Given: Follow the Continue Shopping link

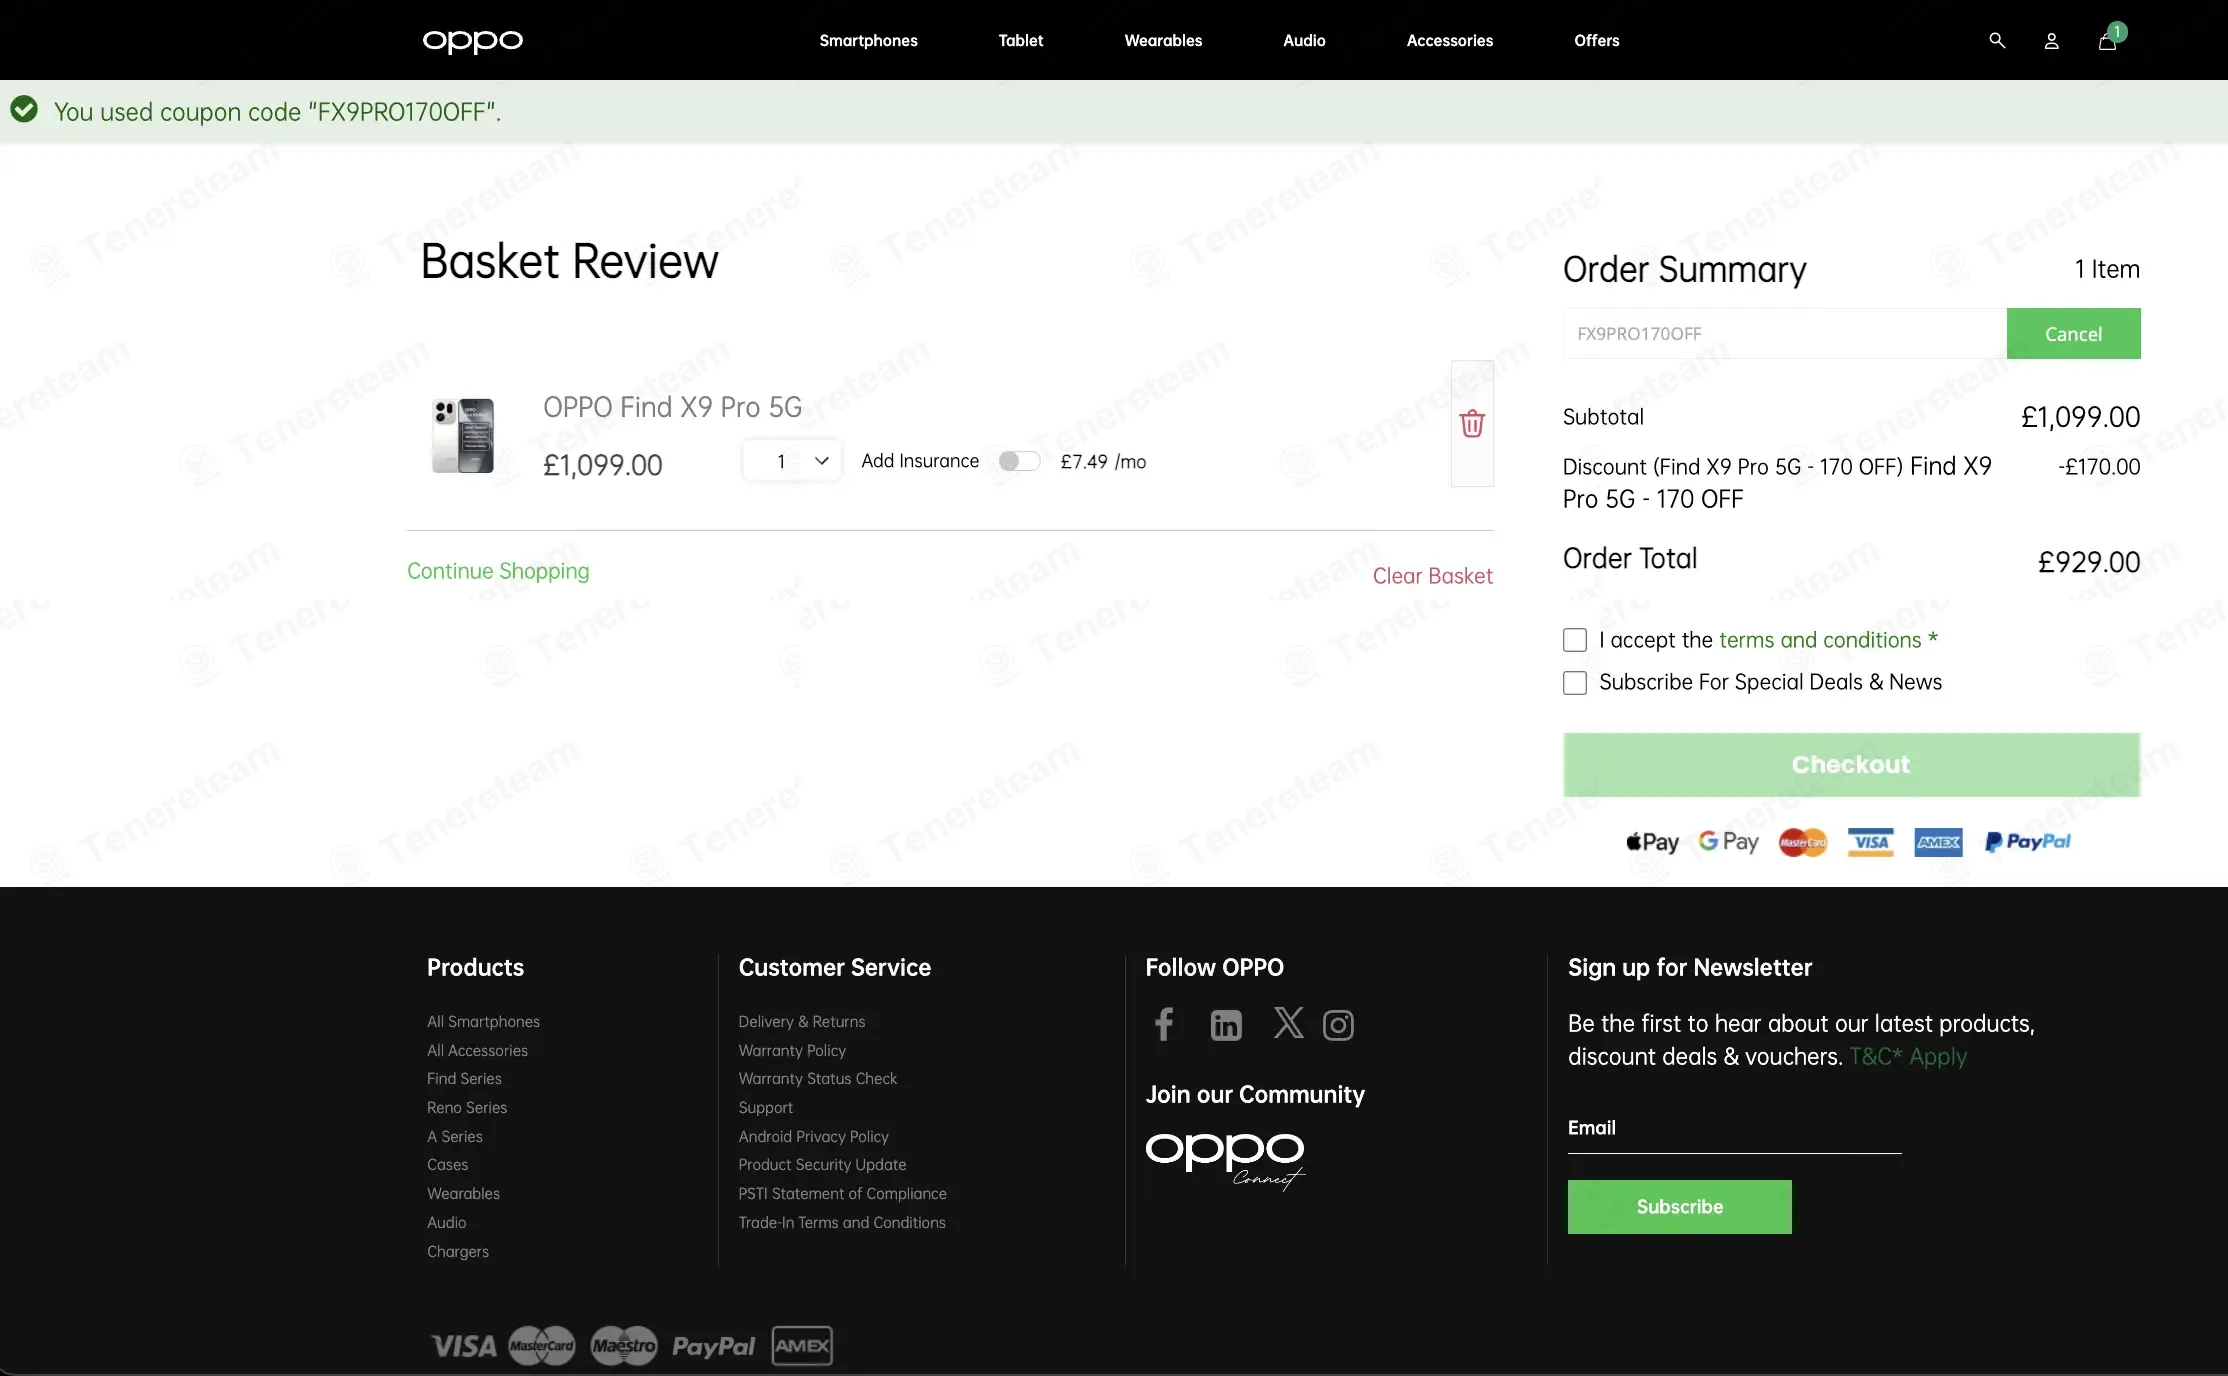Looking at the screenshot, I should tap(498, 571).
